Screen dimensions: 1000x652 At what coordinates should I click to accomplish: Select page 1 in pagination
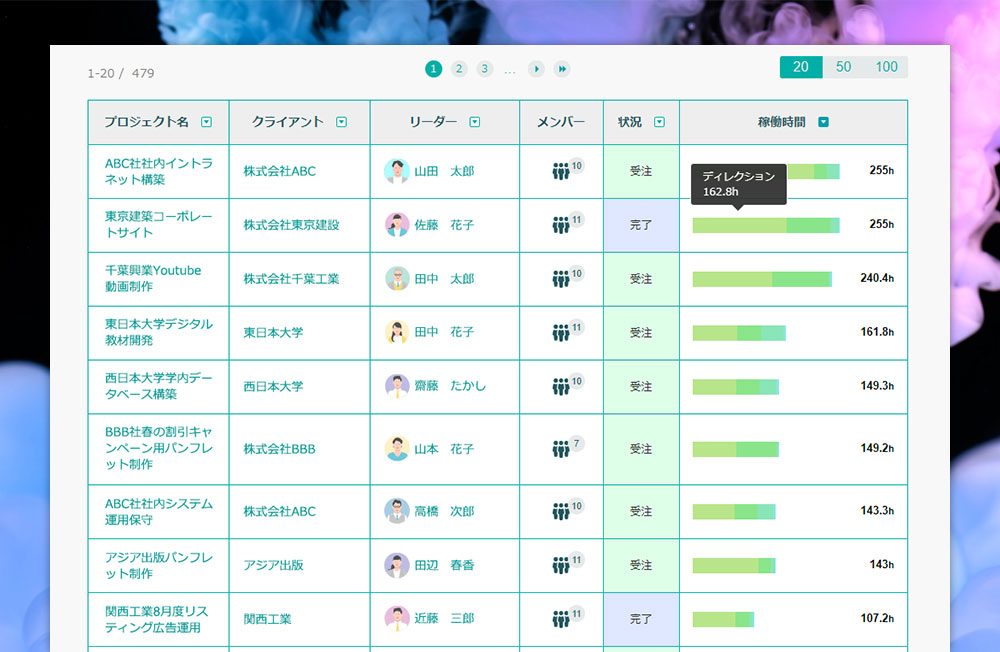[x=434, y=69]
